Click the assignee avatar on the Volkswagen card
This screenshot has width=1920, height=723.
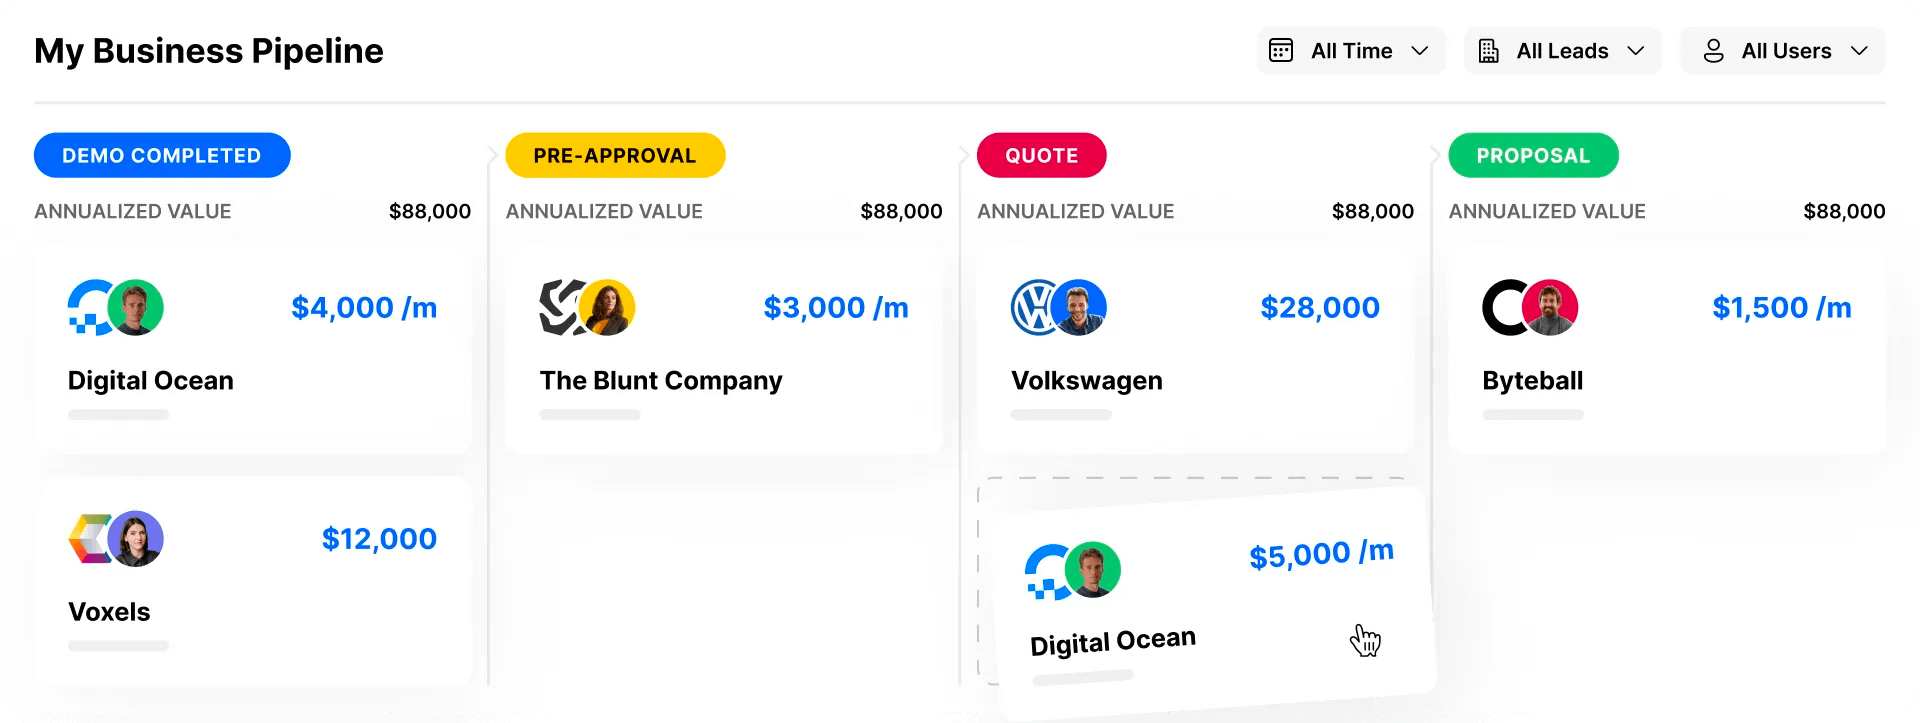tap(1078, 307)
